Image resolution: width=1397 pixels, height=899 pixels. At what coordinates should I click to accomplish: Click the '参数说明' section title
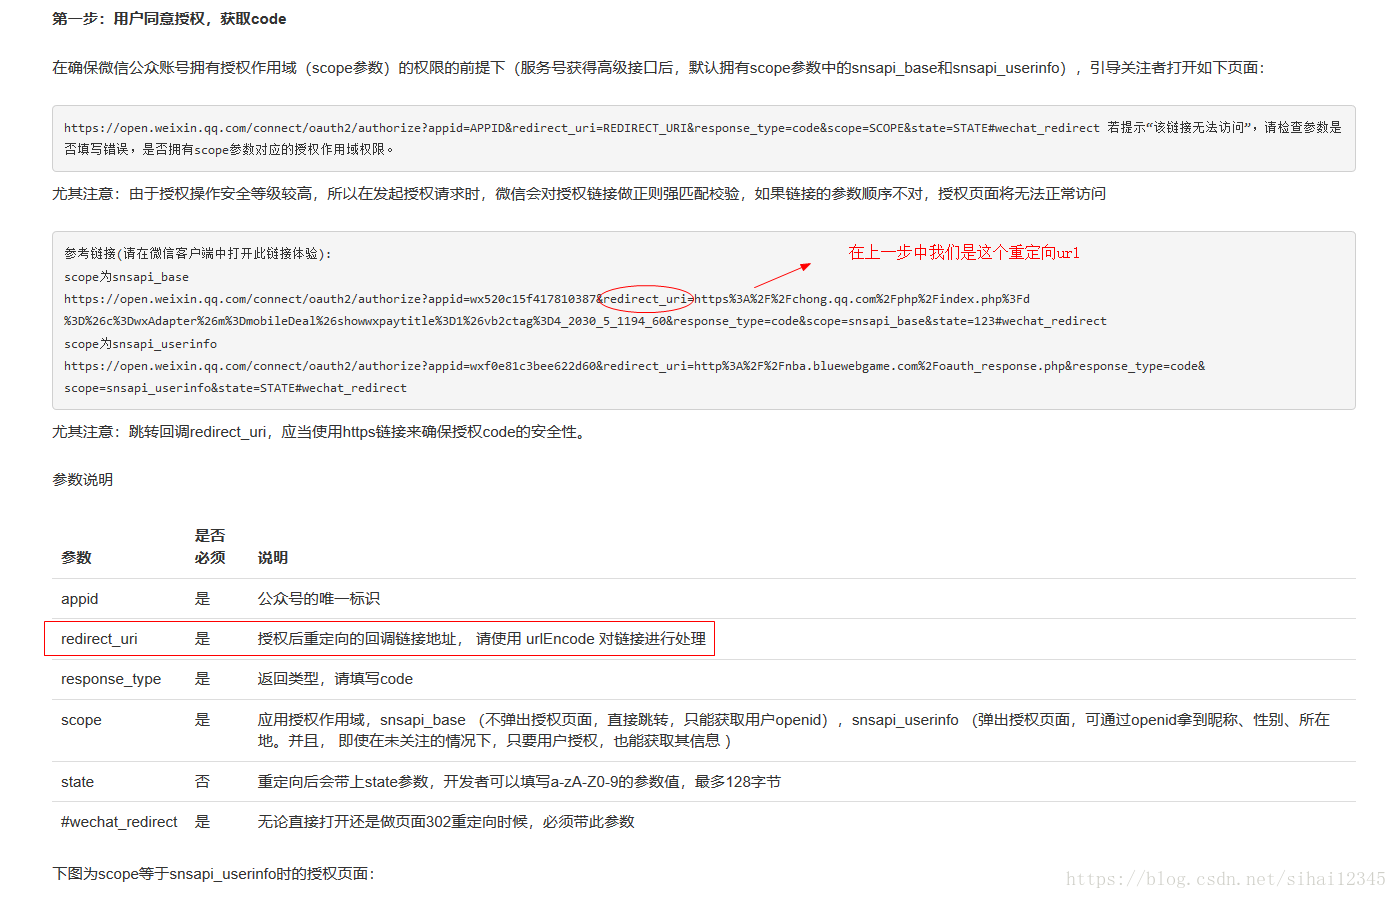[x=82, y=480]
